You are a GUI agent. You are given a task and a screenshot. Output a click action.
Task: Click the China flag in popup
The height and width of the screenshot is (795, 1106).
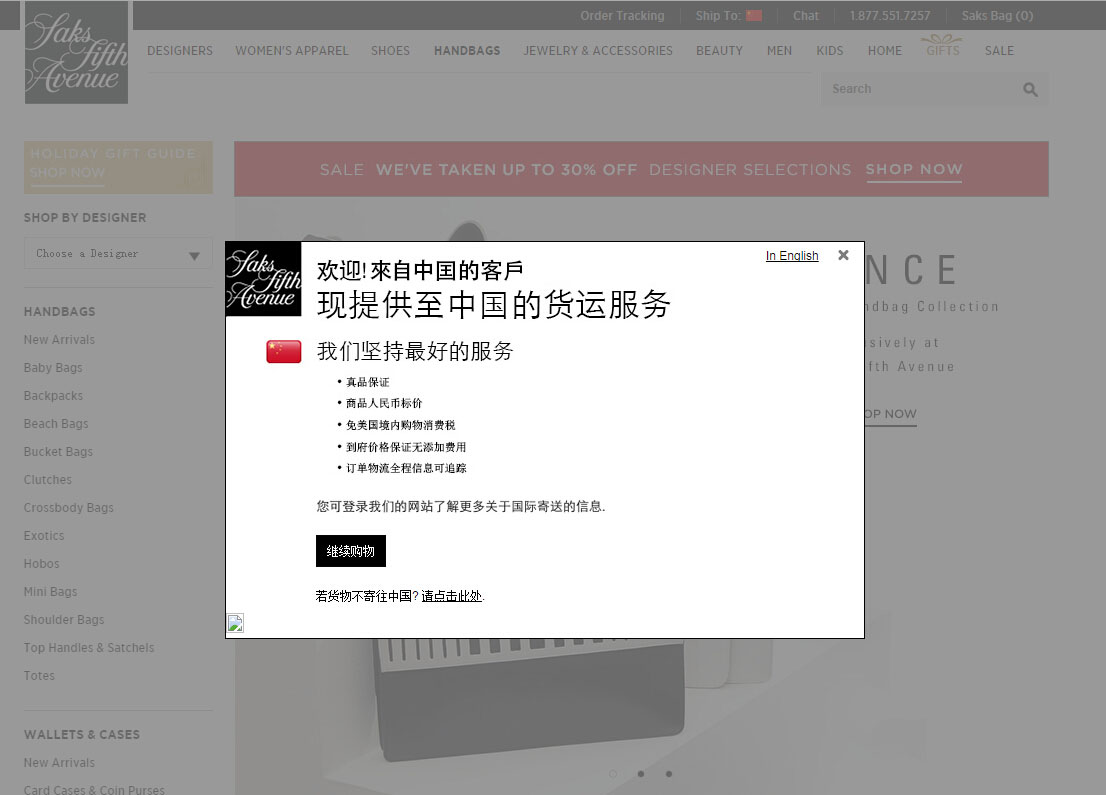pos(283,351)
